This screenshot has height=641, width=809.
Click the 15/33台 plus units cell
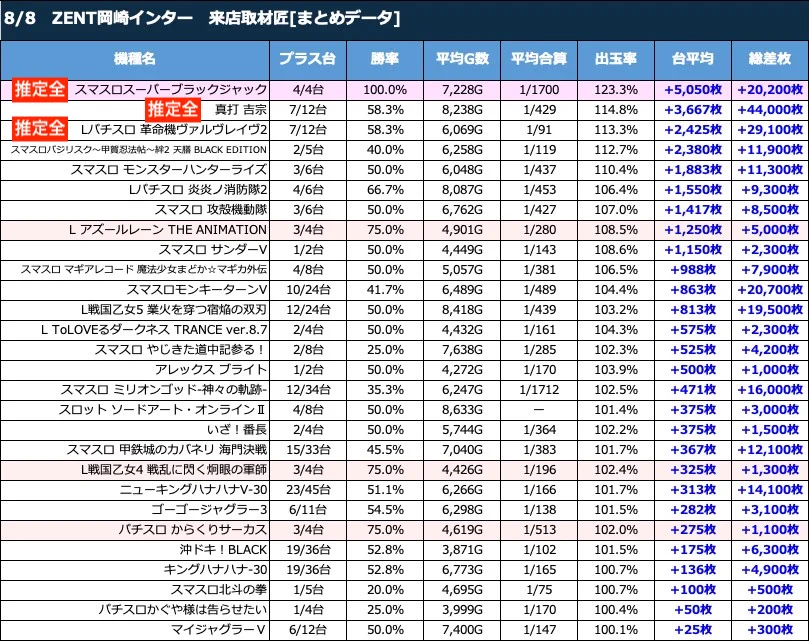tap(308, 450)
